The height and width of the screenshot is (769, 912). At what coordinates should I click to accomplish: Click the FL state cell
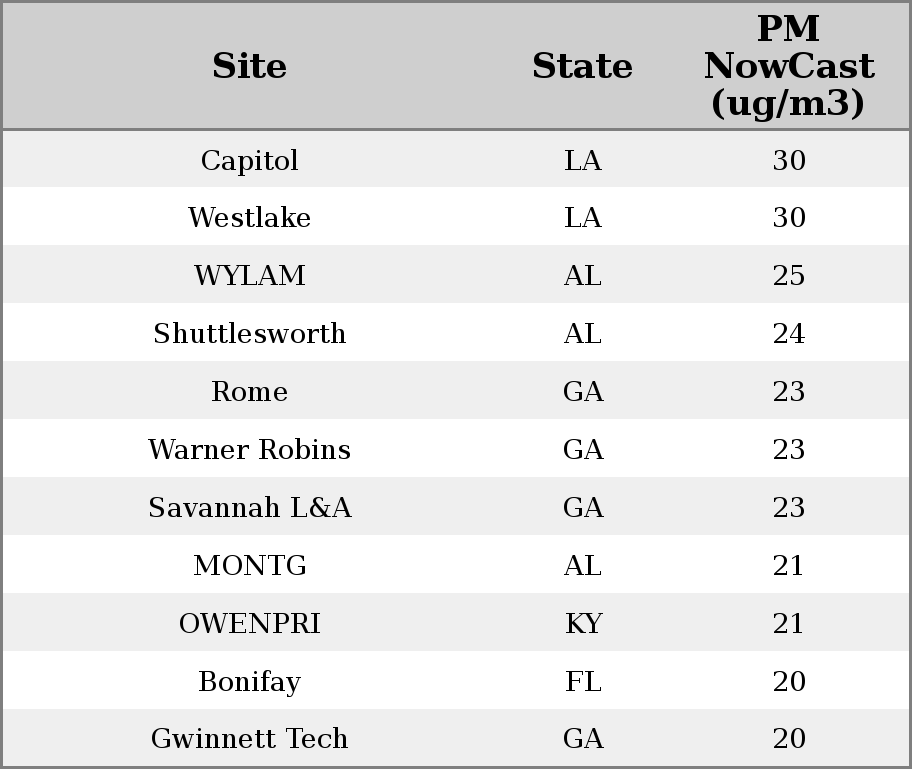pyautogui.click(x=583, y=681)
